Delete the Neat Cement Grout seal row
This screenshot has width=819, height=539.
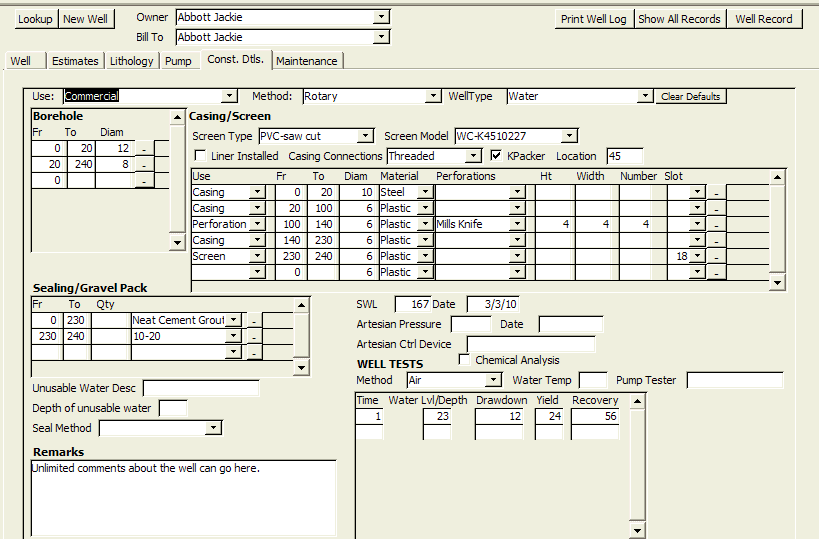(254, 321)
